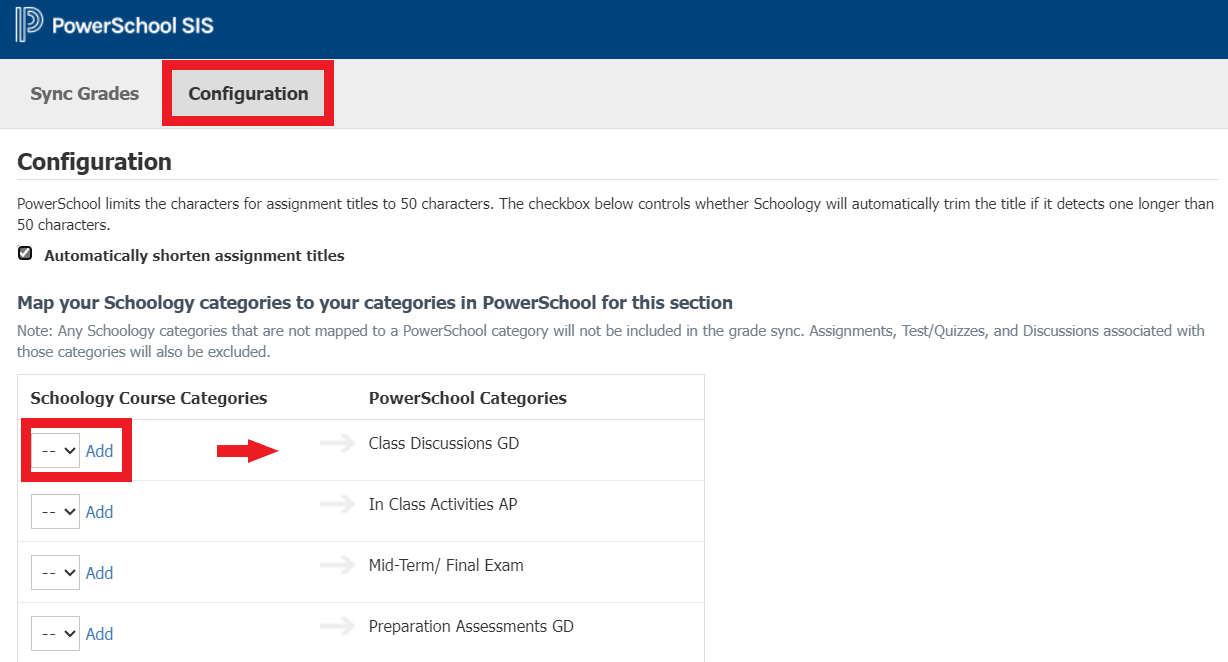Click the PowerSchool SIS logo icon

30,24
